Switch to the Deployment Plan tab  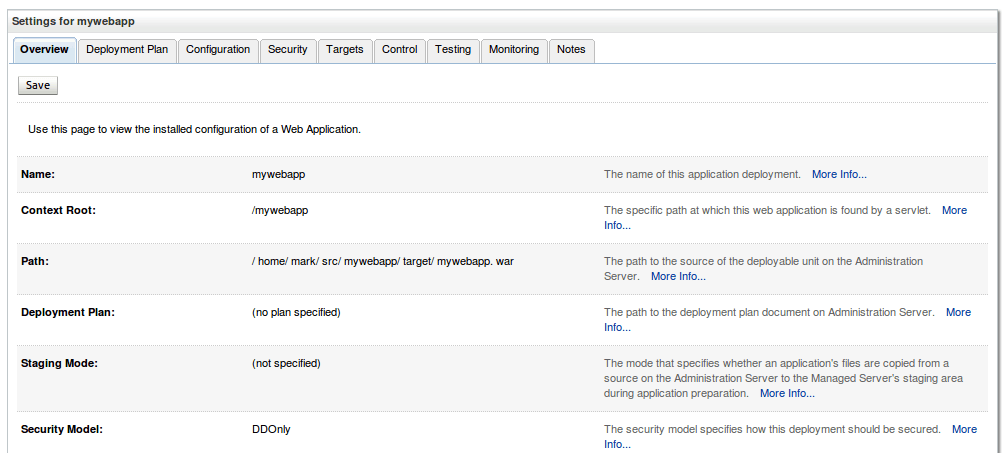pyautogui.click(x=127, y=50)
